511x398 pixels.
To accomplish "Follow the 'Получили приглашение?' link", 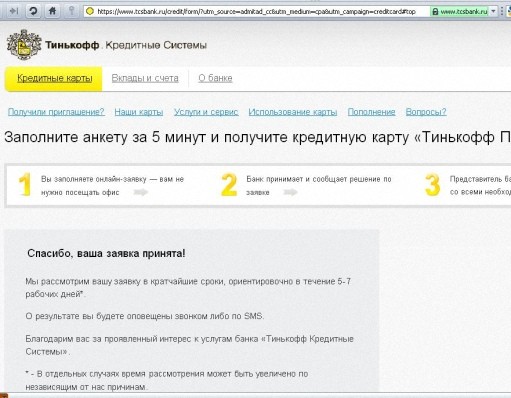I will coord(56,112).
